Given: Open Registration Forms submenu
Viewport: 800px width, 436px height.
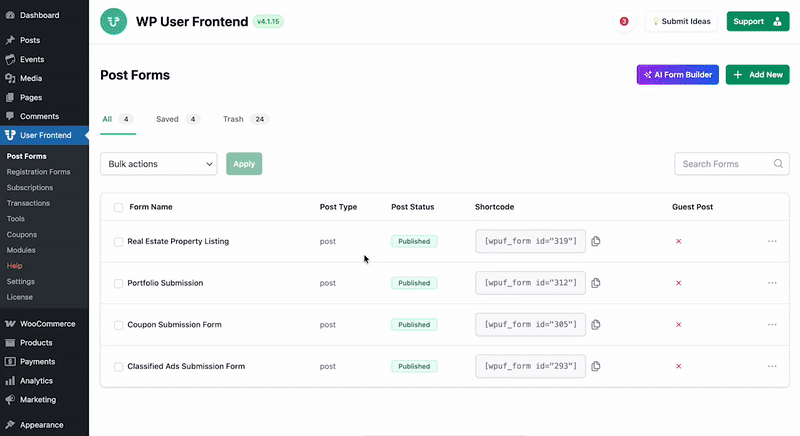Looking at the screenshot, I should coord(38,172).
